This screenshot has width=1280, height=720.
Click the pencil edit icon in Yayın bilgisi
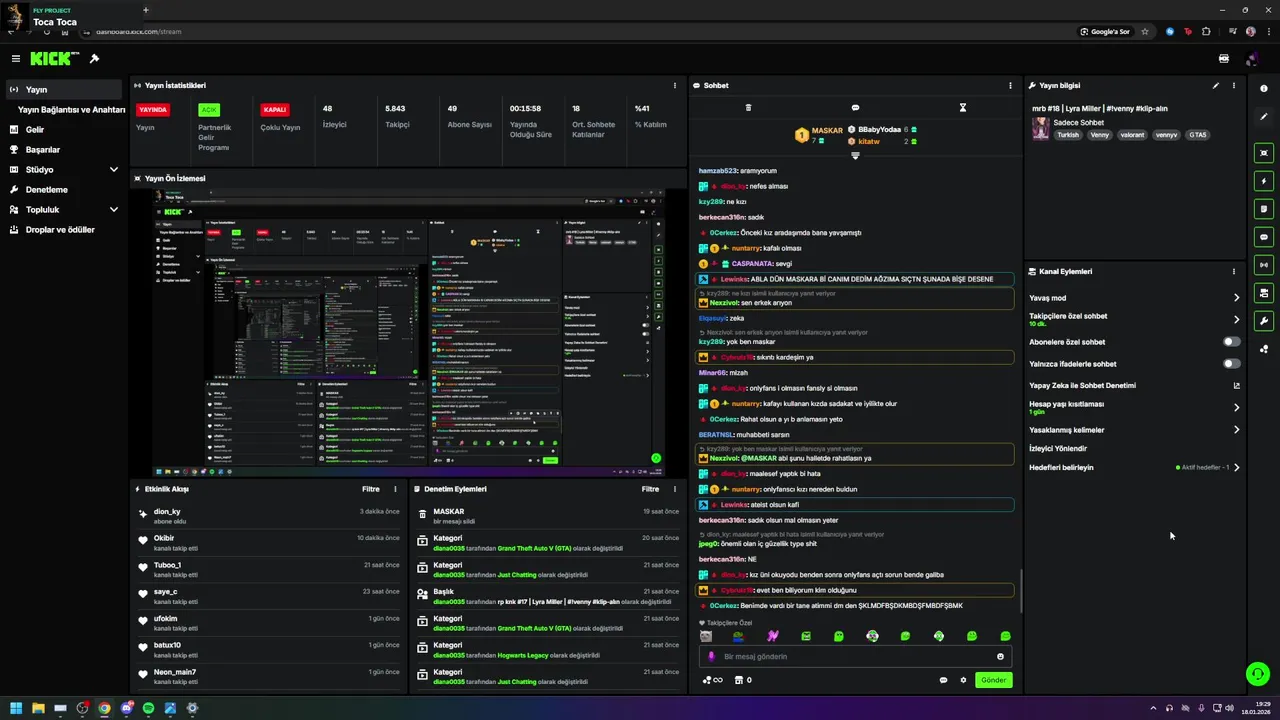1216,86
